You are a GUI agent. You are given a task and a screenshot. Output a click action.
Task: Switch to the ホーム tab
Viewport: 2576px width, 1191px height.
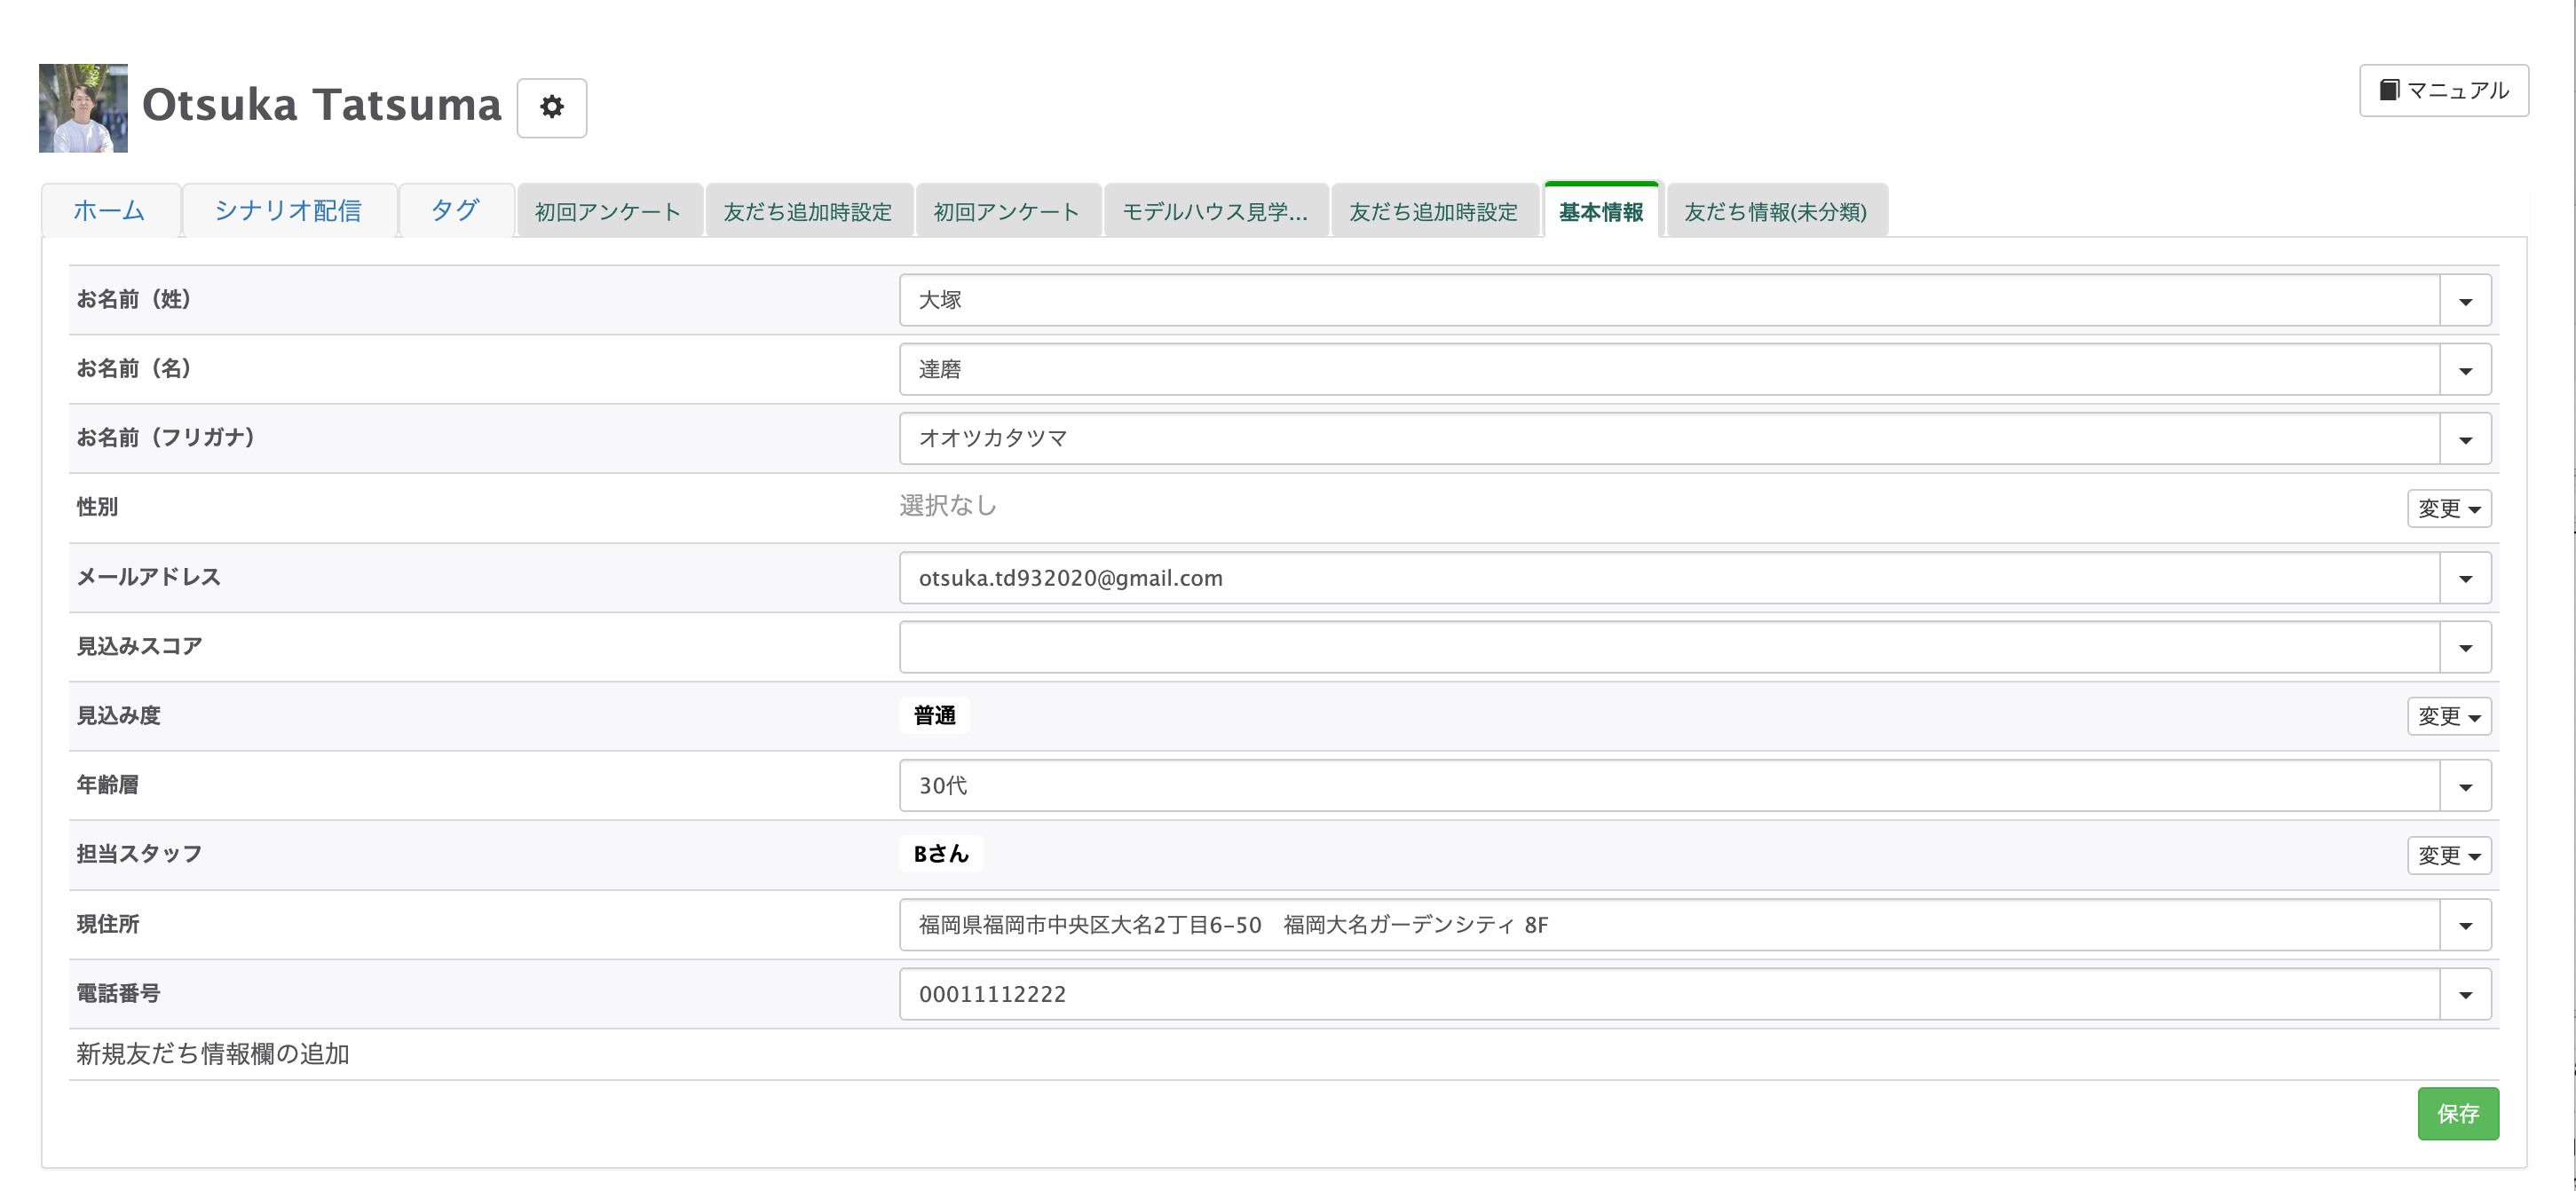pyautogui.click(x=109, y=211)
